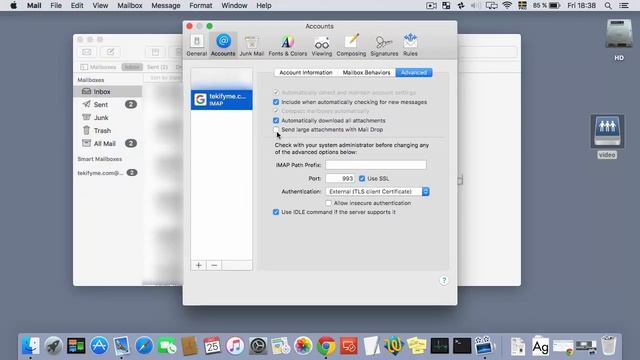Open Wi-Fi status menu
This screenshot has width=640, height=360.
(507, 5)
